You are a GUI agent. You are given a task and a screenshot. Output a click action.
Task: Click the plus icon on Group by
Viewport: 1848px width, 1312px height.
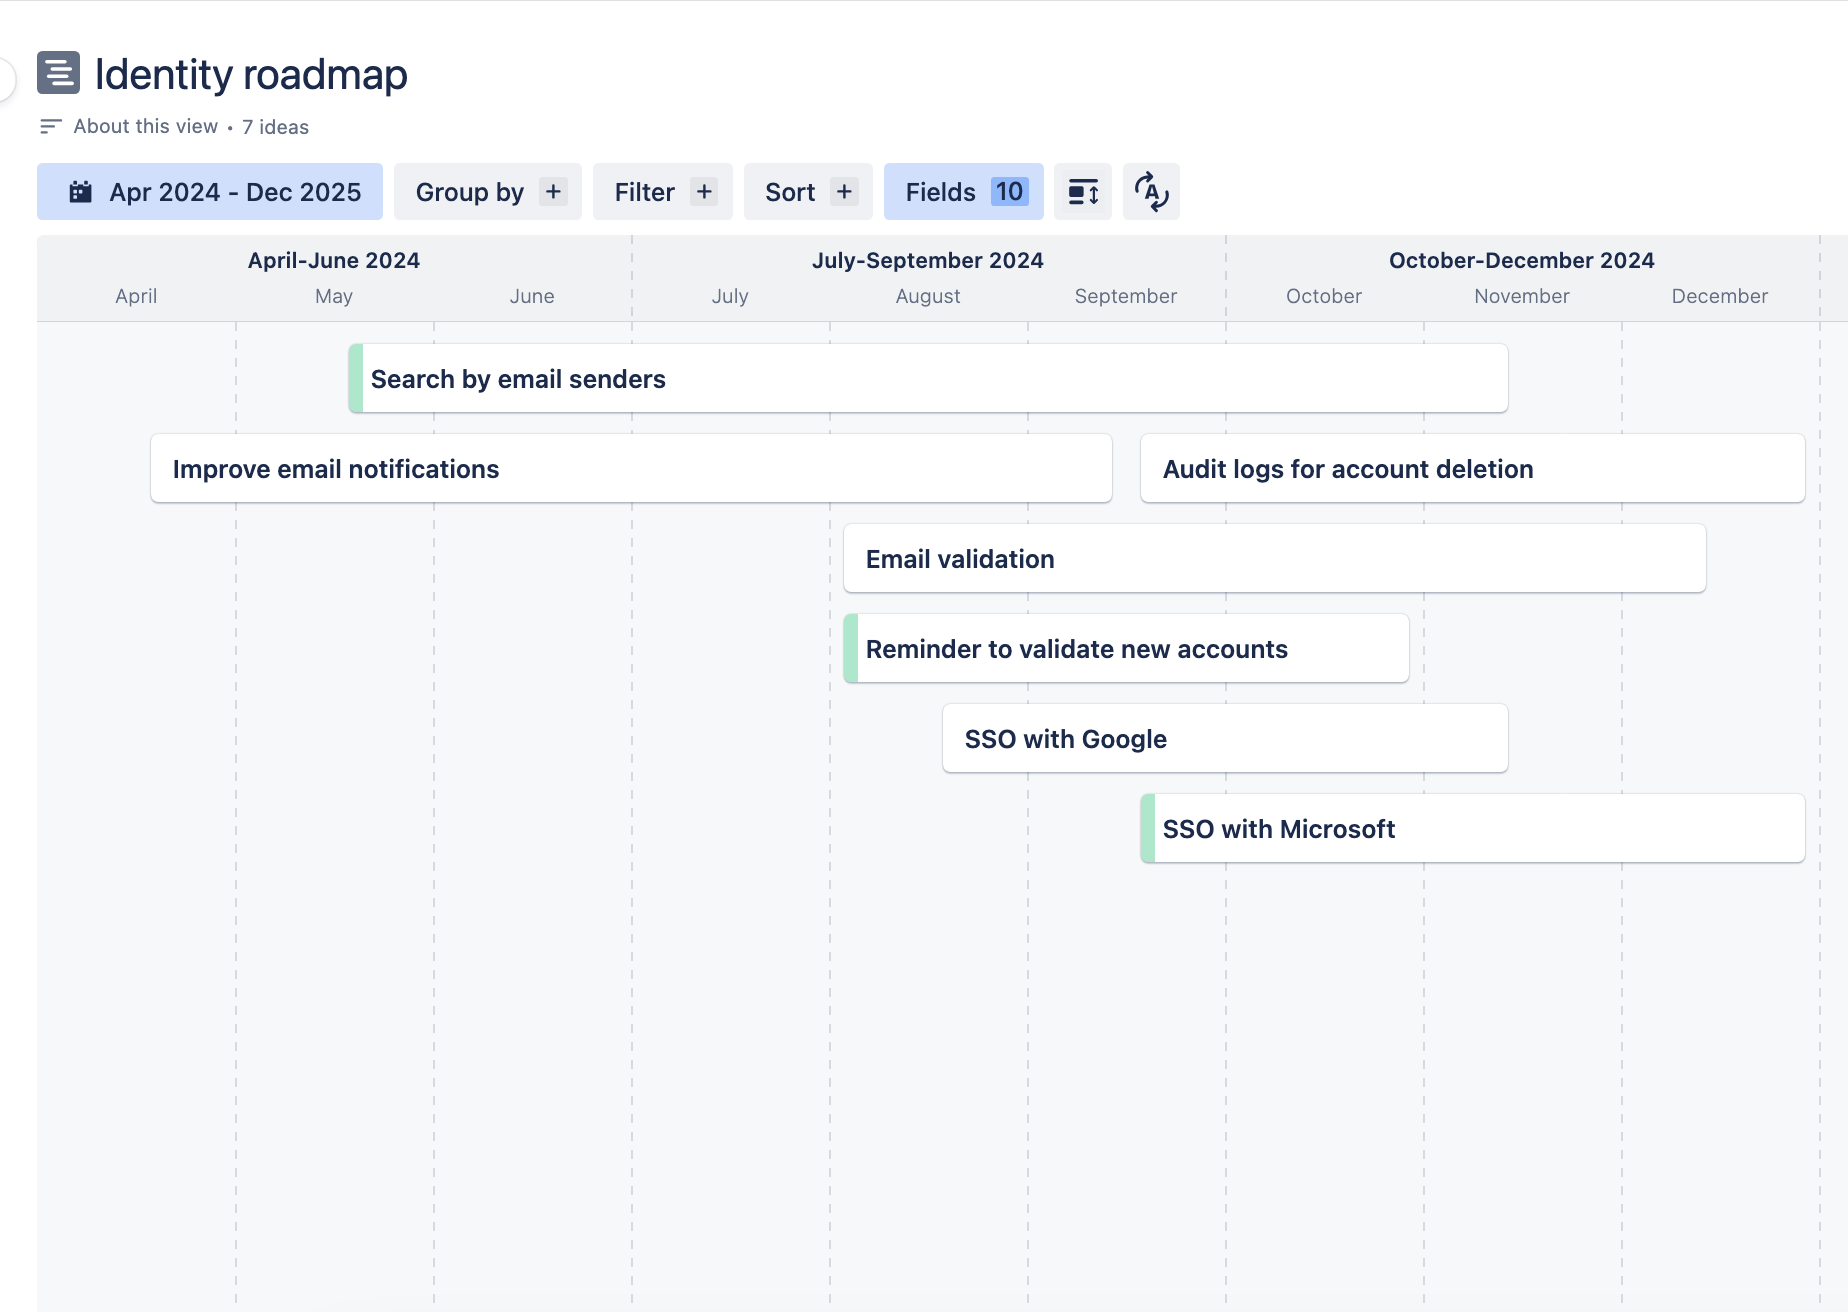553,192
